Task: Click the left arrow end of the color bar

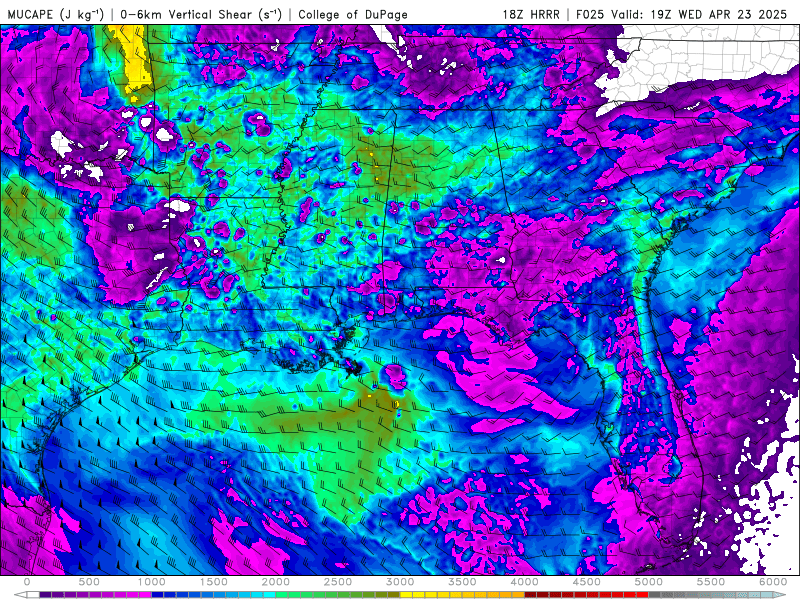Action: (19, 595)
